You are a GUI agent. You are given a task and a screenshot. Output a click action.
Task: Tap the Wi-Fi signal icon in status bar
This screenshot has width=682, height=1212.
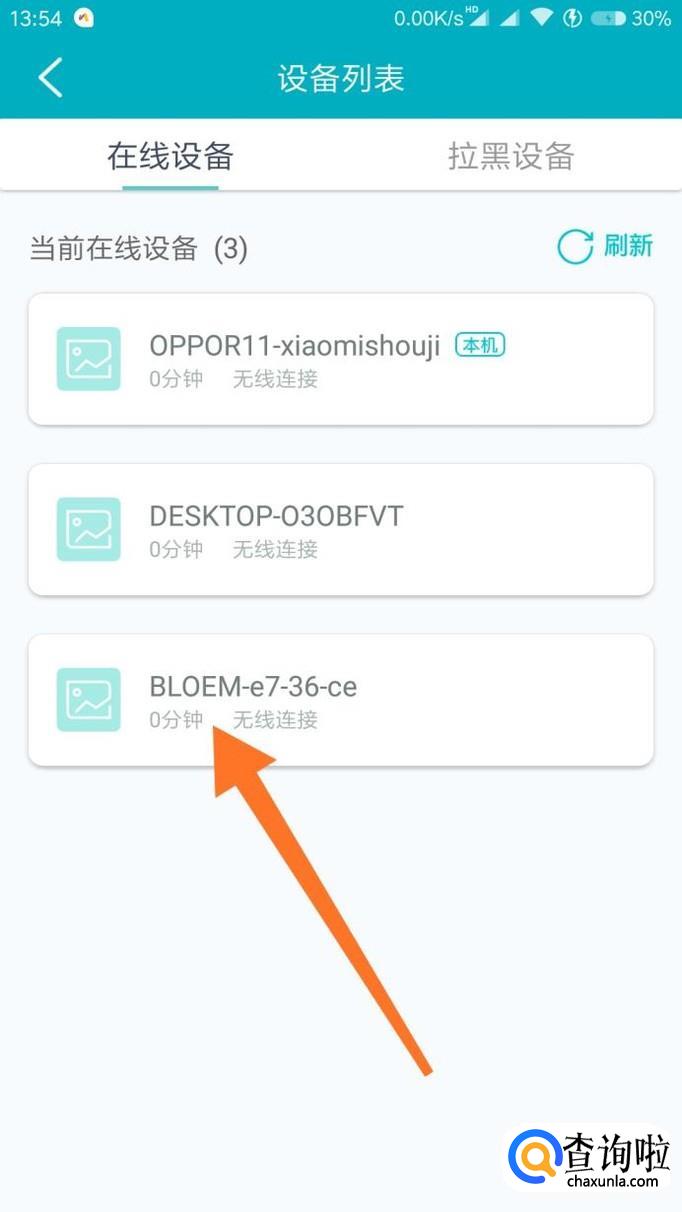(542, 18)
